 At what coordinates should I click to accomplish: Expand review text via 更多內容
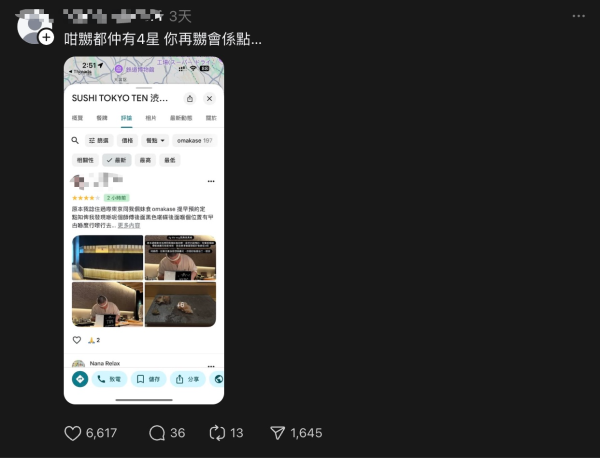click(129, 225)
